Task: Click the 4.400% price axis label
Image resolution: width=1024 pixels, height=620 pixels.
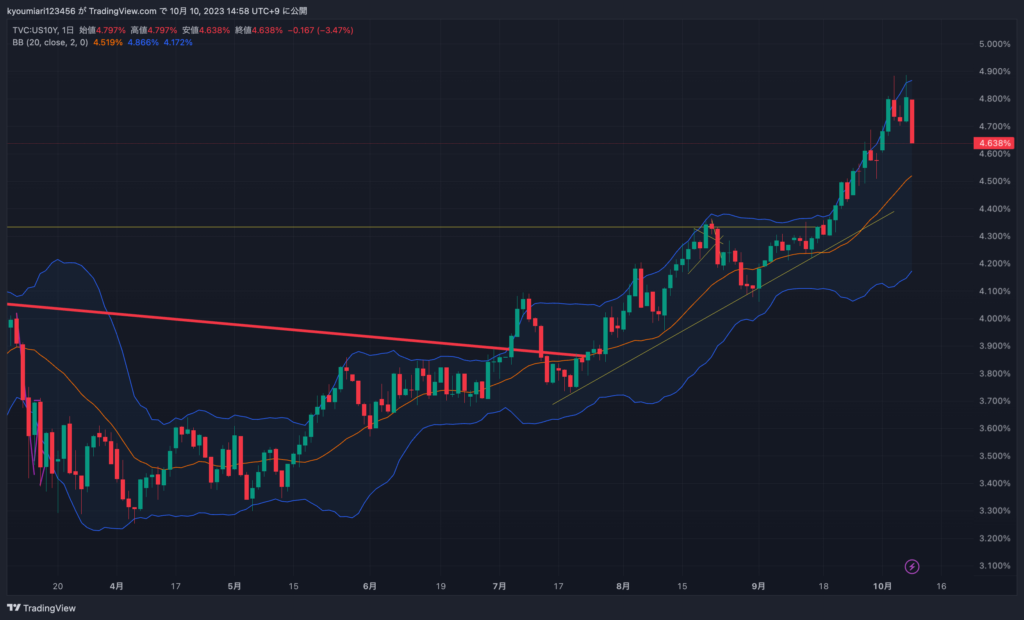Action: click(x=995, y=209)
